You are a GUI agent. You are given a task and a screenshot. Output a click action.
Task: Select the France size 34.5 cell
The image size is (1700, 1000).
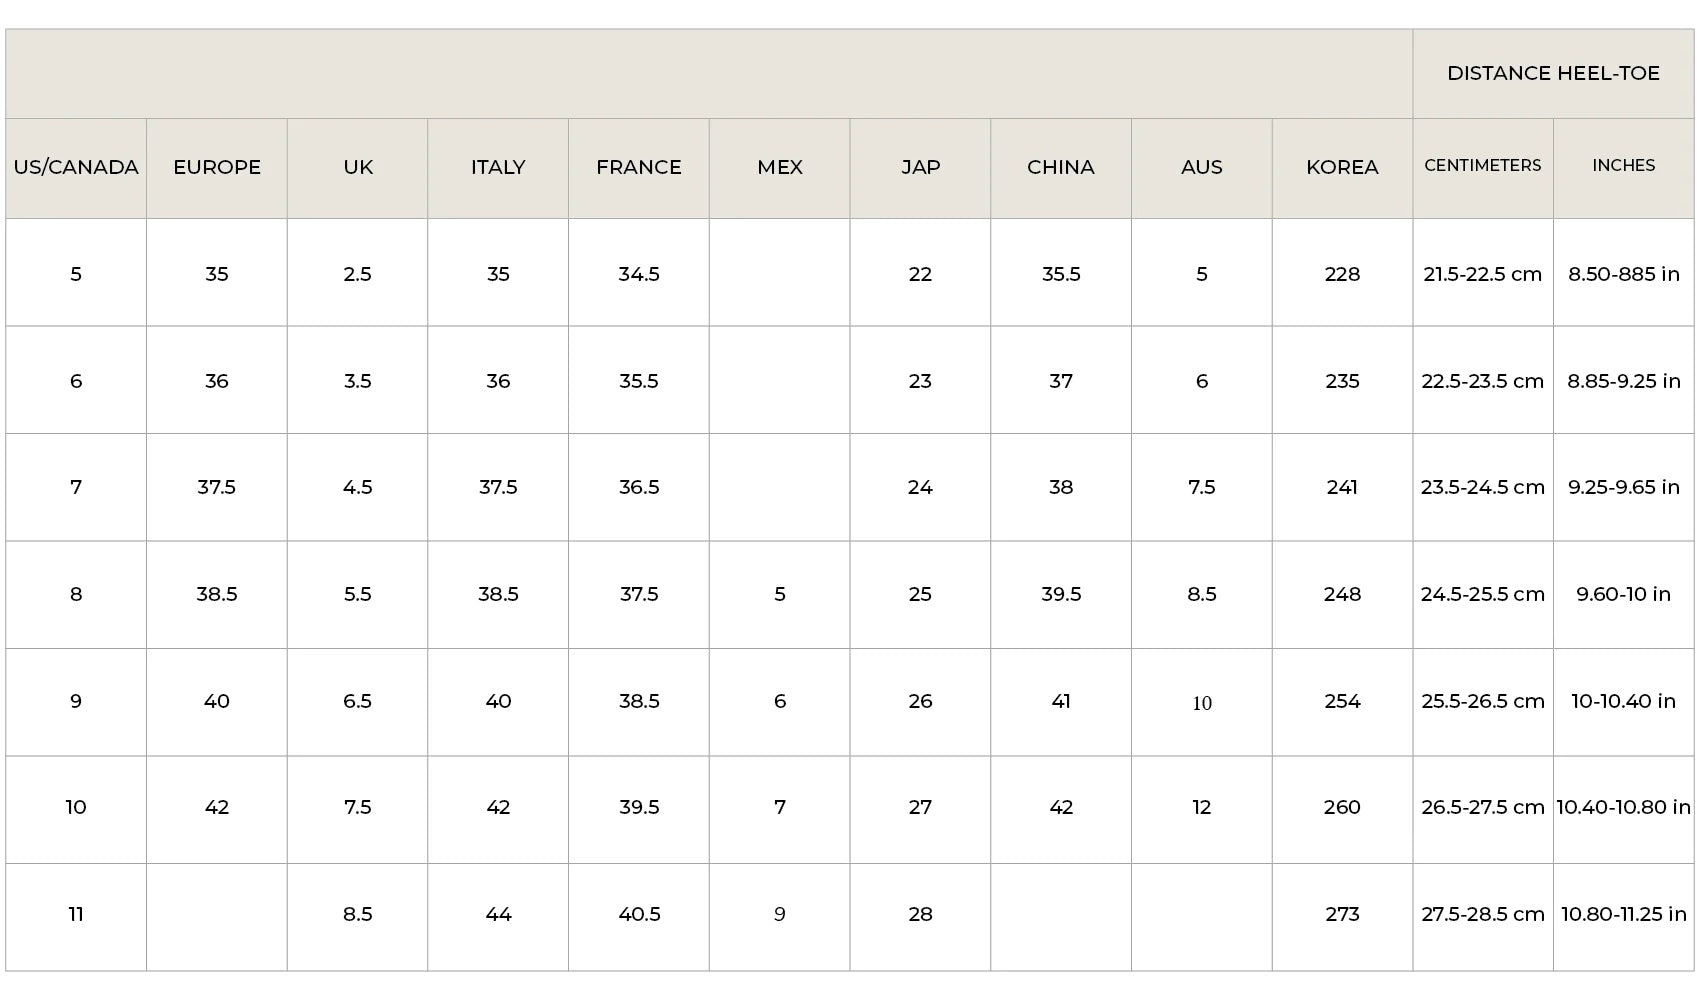639,274
